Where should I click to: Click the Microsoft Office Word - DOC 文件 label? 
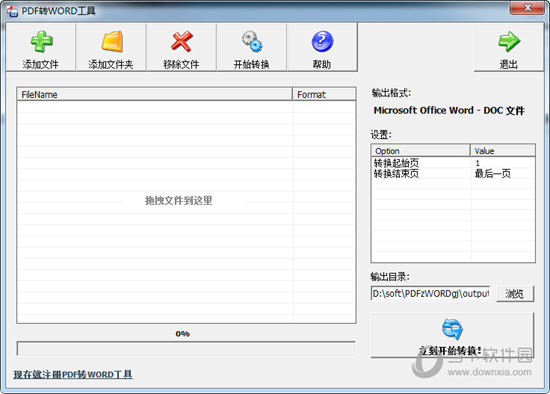449,111
